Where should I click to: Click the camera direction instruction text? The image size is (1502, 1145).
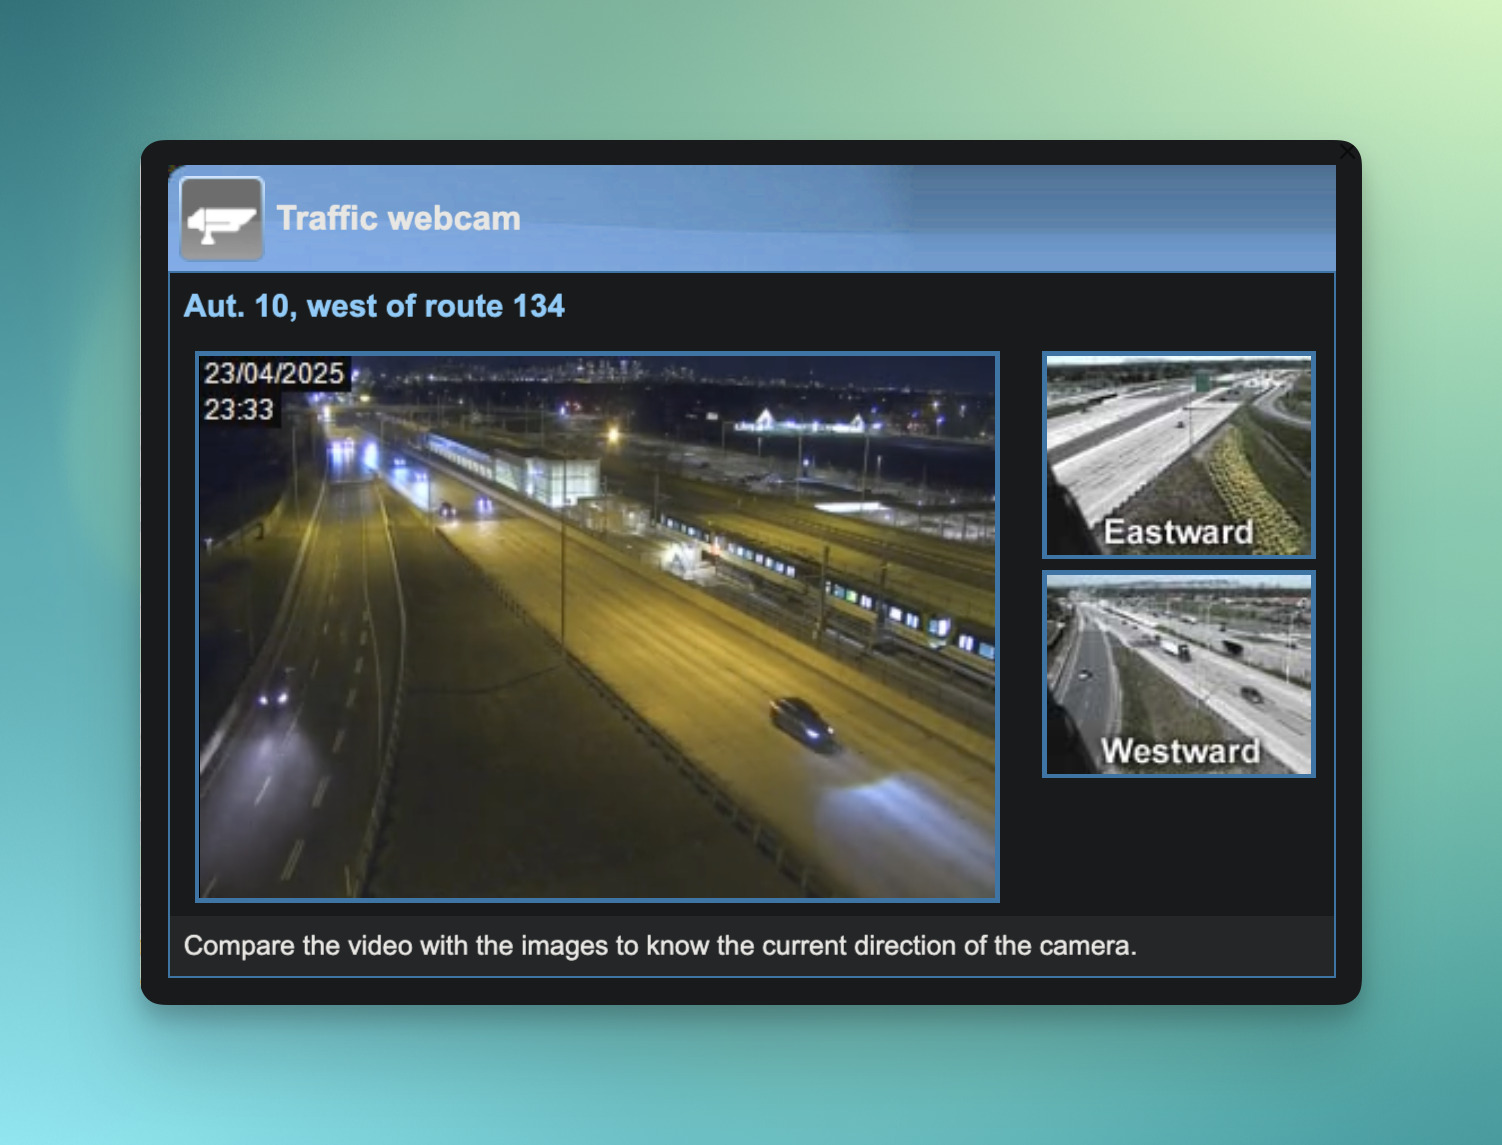660,946
